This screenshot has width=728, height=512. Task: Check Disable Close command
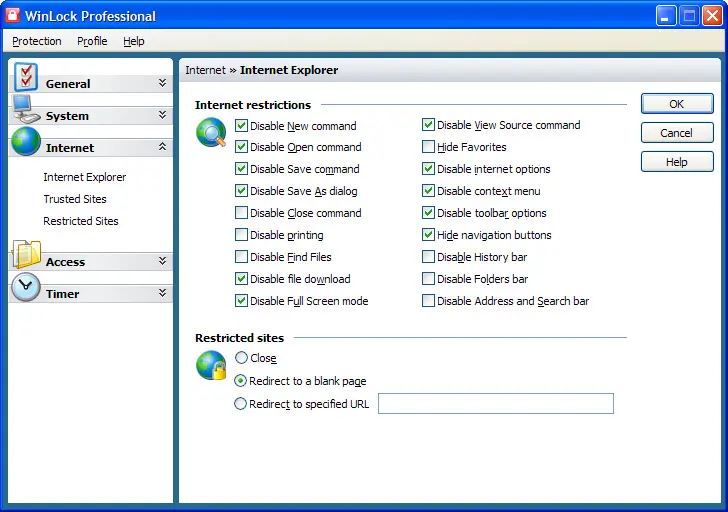pos(241,213)
